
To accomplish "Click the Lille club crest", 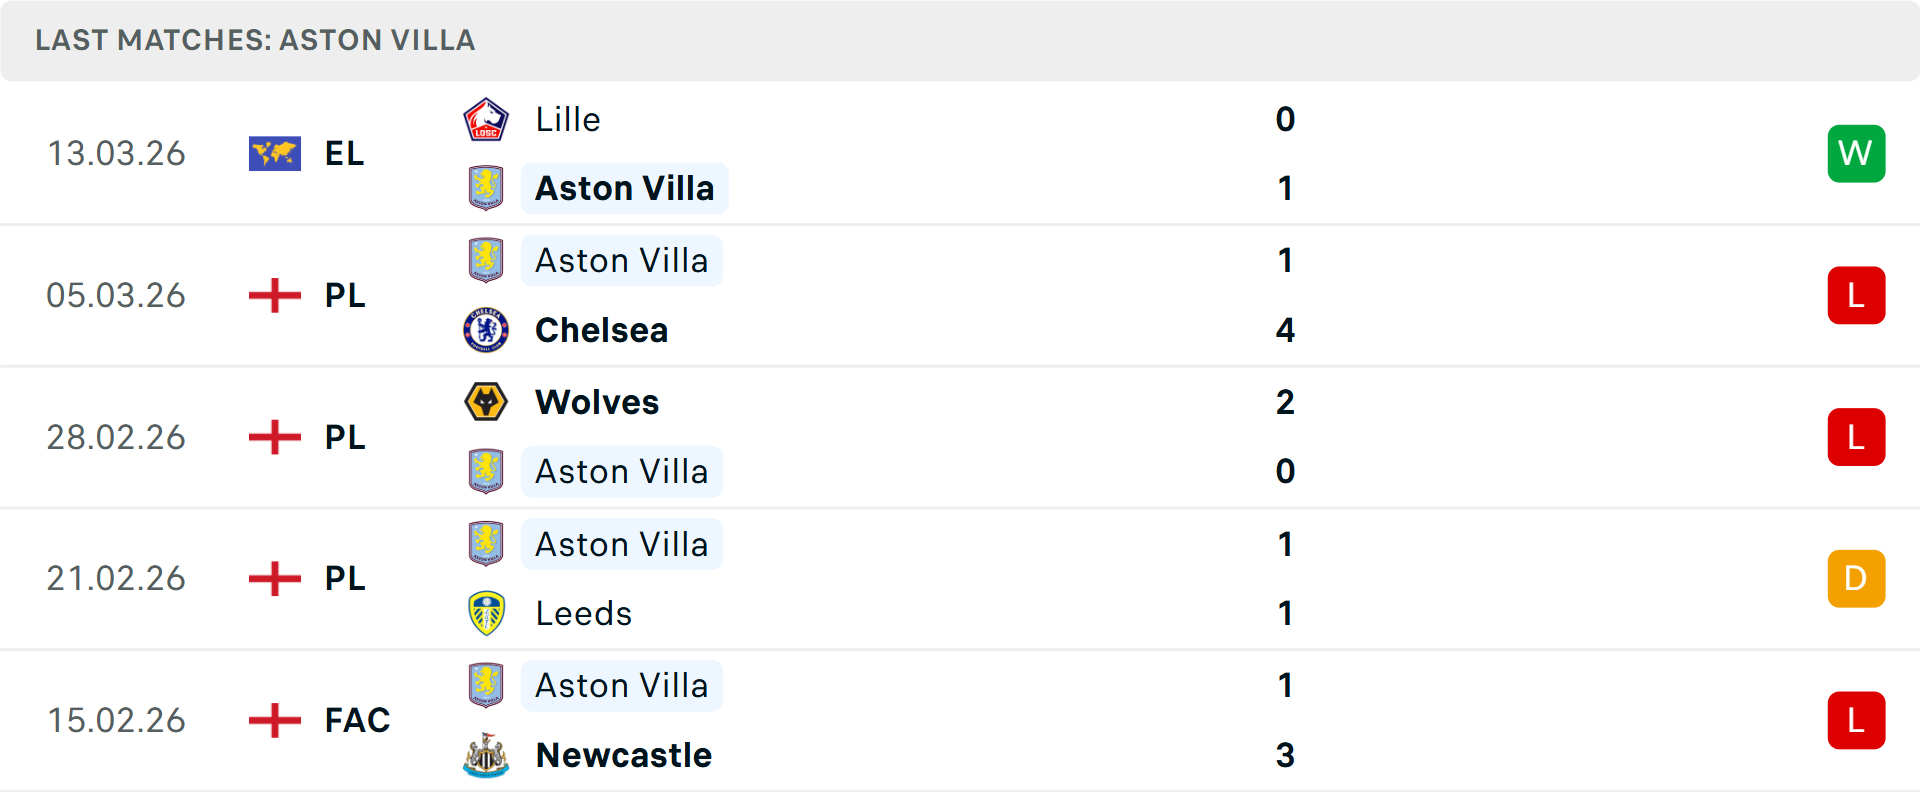I will pyautogui.click(x=486, y=118).
